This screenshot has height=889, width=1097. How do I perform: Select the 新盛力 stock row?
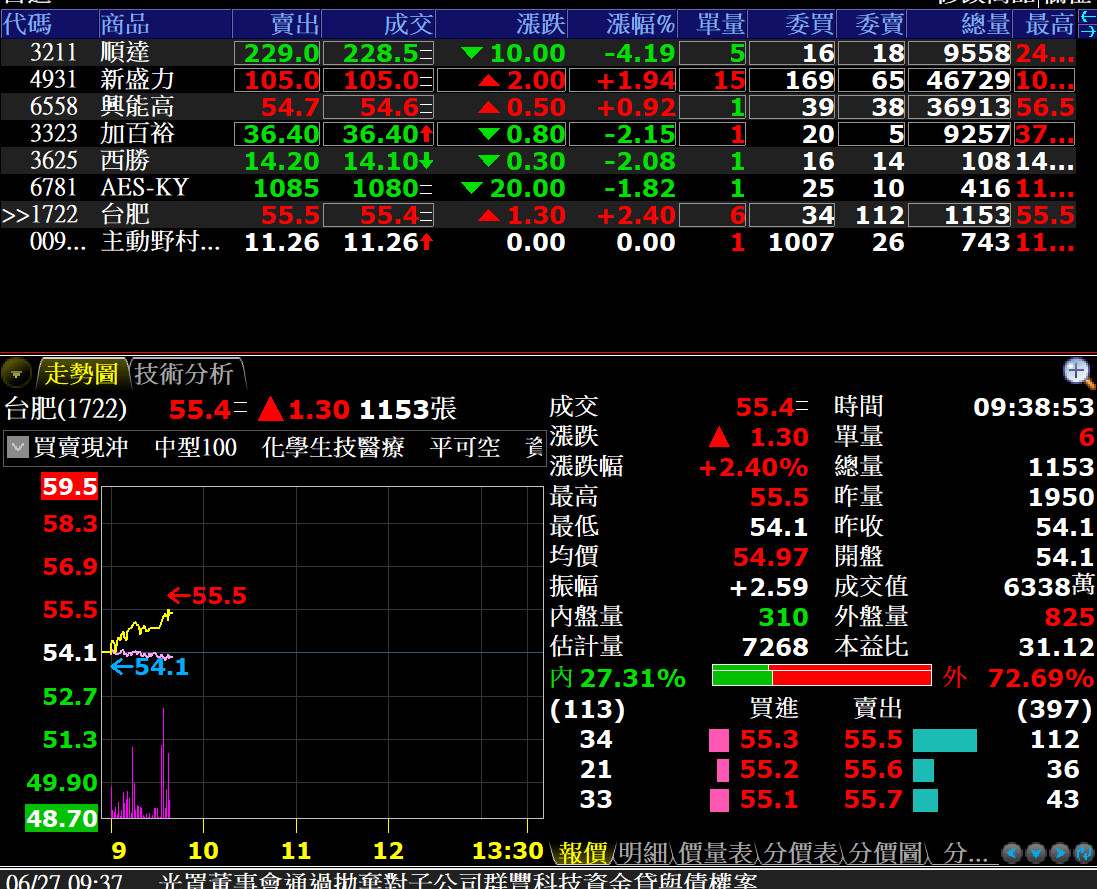138,80
